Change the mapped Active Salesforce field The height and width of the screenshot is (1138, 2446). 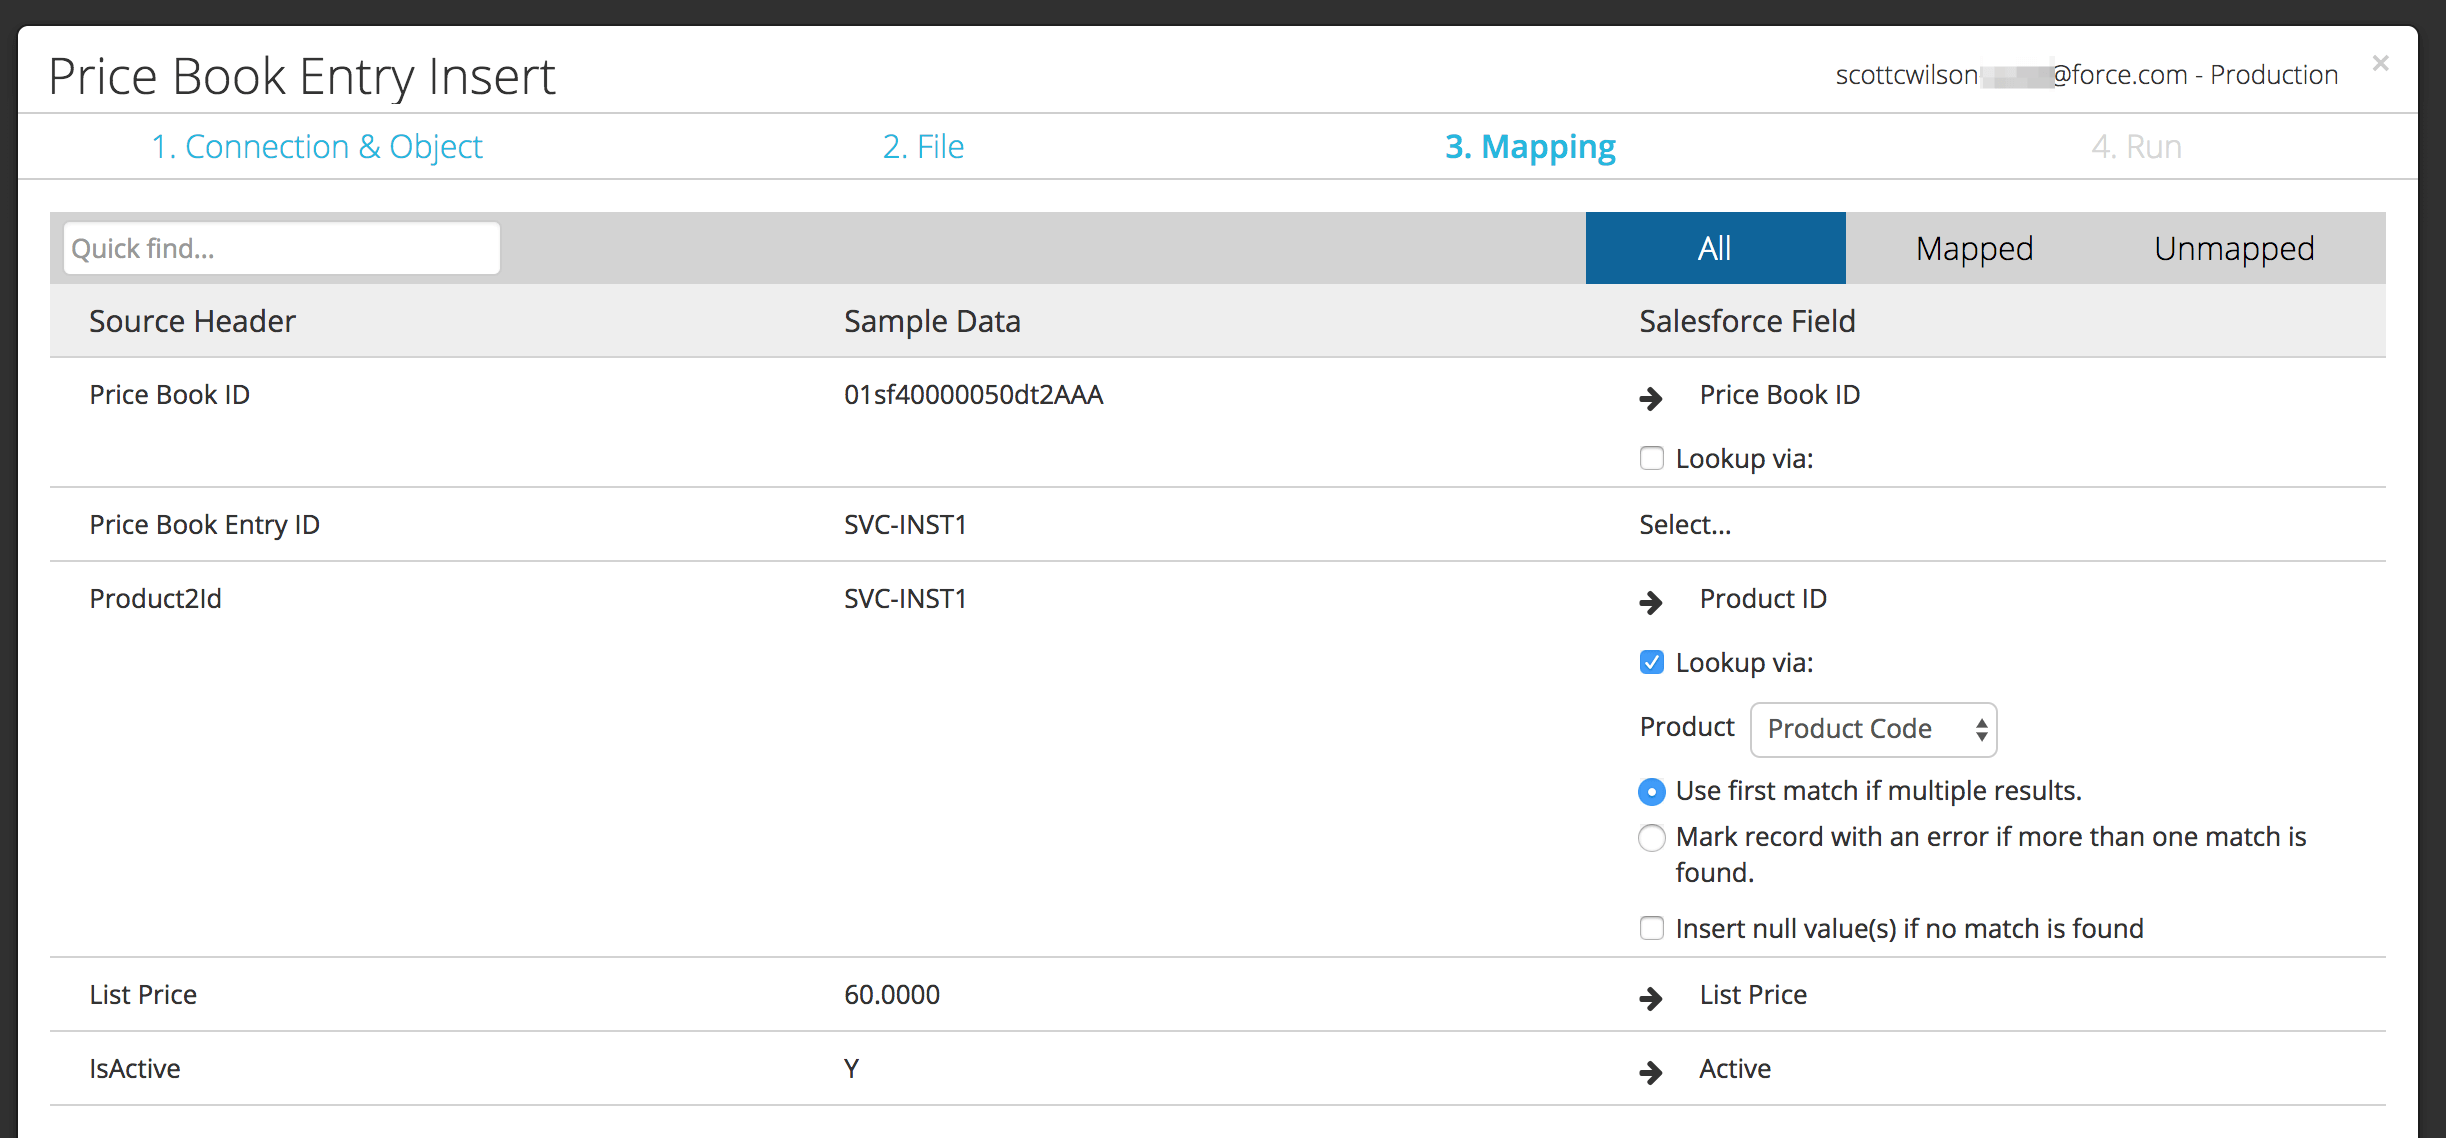1735,1069
